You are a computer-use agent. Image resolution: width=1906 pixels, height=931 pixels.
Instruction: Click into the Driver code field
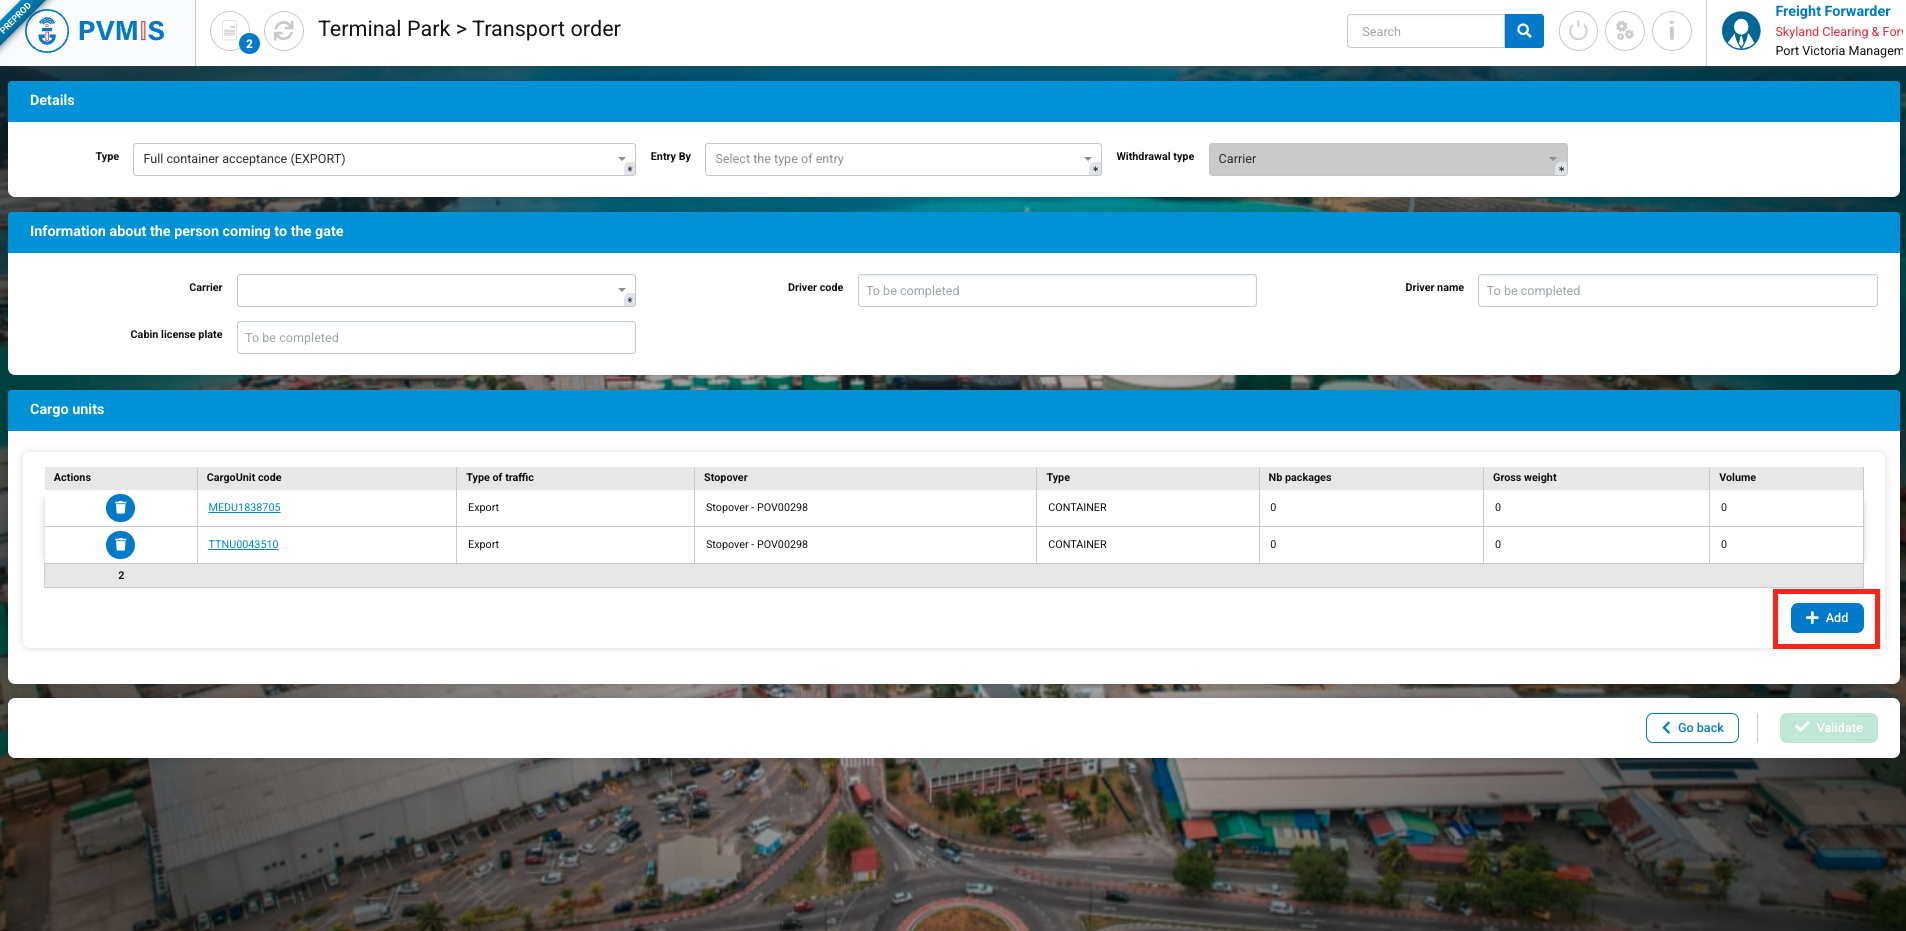point(1056,291)
